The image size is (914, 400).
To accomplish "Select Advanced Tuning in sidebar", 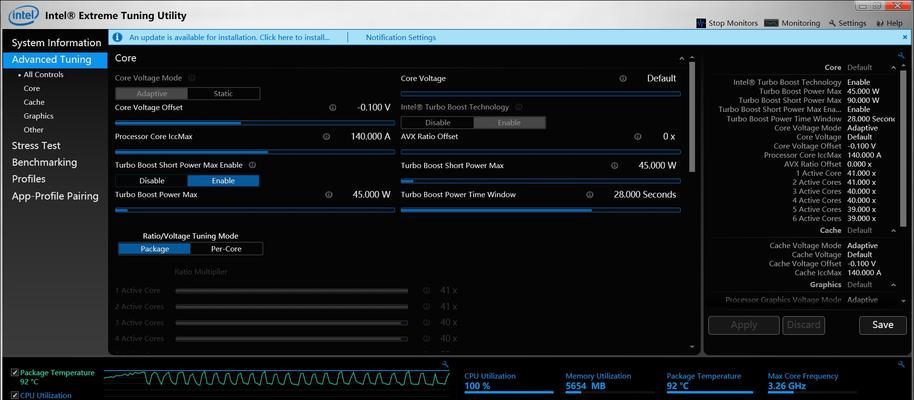I will click(55, 59).
